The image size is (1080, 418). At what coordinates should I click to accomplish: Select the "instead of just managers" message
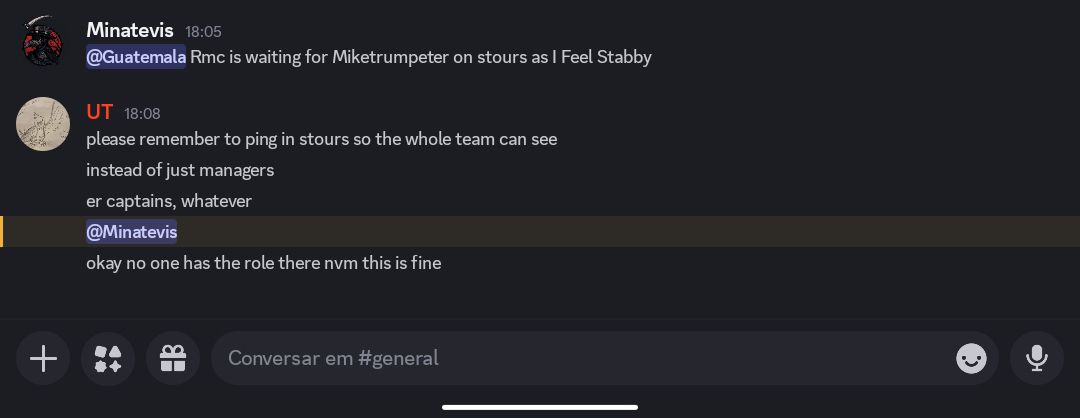(180, 170)
